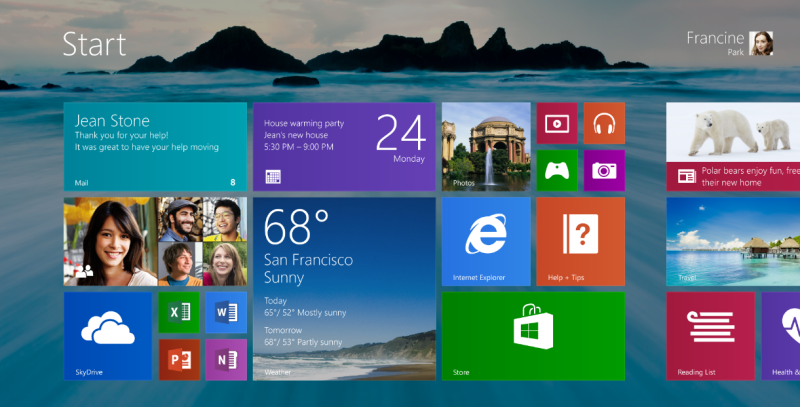Open the Reading List tile
The width and height of the screenshot is (800, 407).
pyautogui.click(x=711, y=336)
